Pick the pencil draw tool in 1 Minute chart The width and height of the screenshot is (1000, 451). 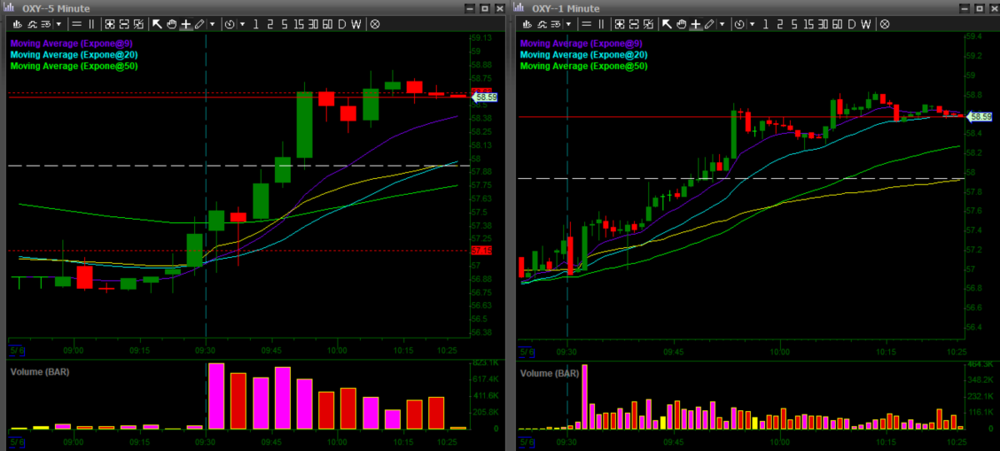click(x=709, y=22)
